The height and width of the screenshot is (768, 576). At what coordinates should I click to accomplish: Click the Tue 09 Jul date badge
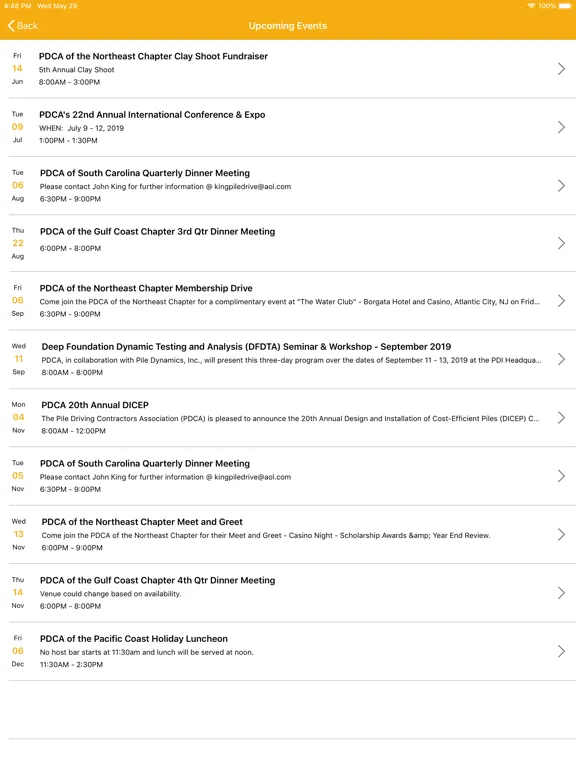(x=18, y=127)
